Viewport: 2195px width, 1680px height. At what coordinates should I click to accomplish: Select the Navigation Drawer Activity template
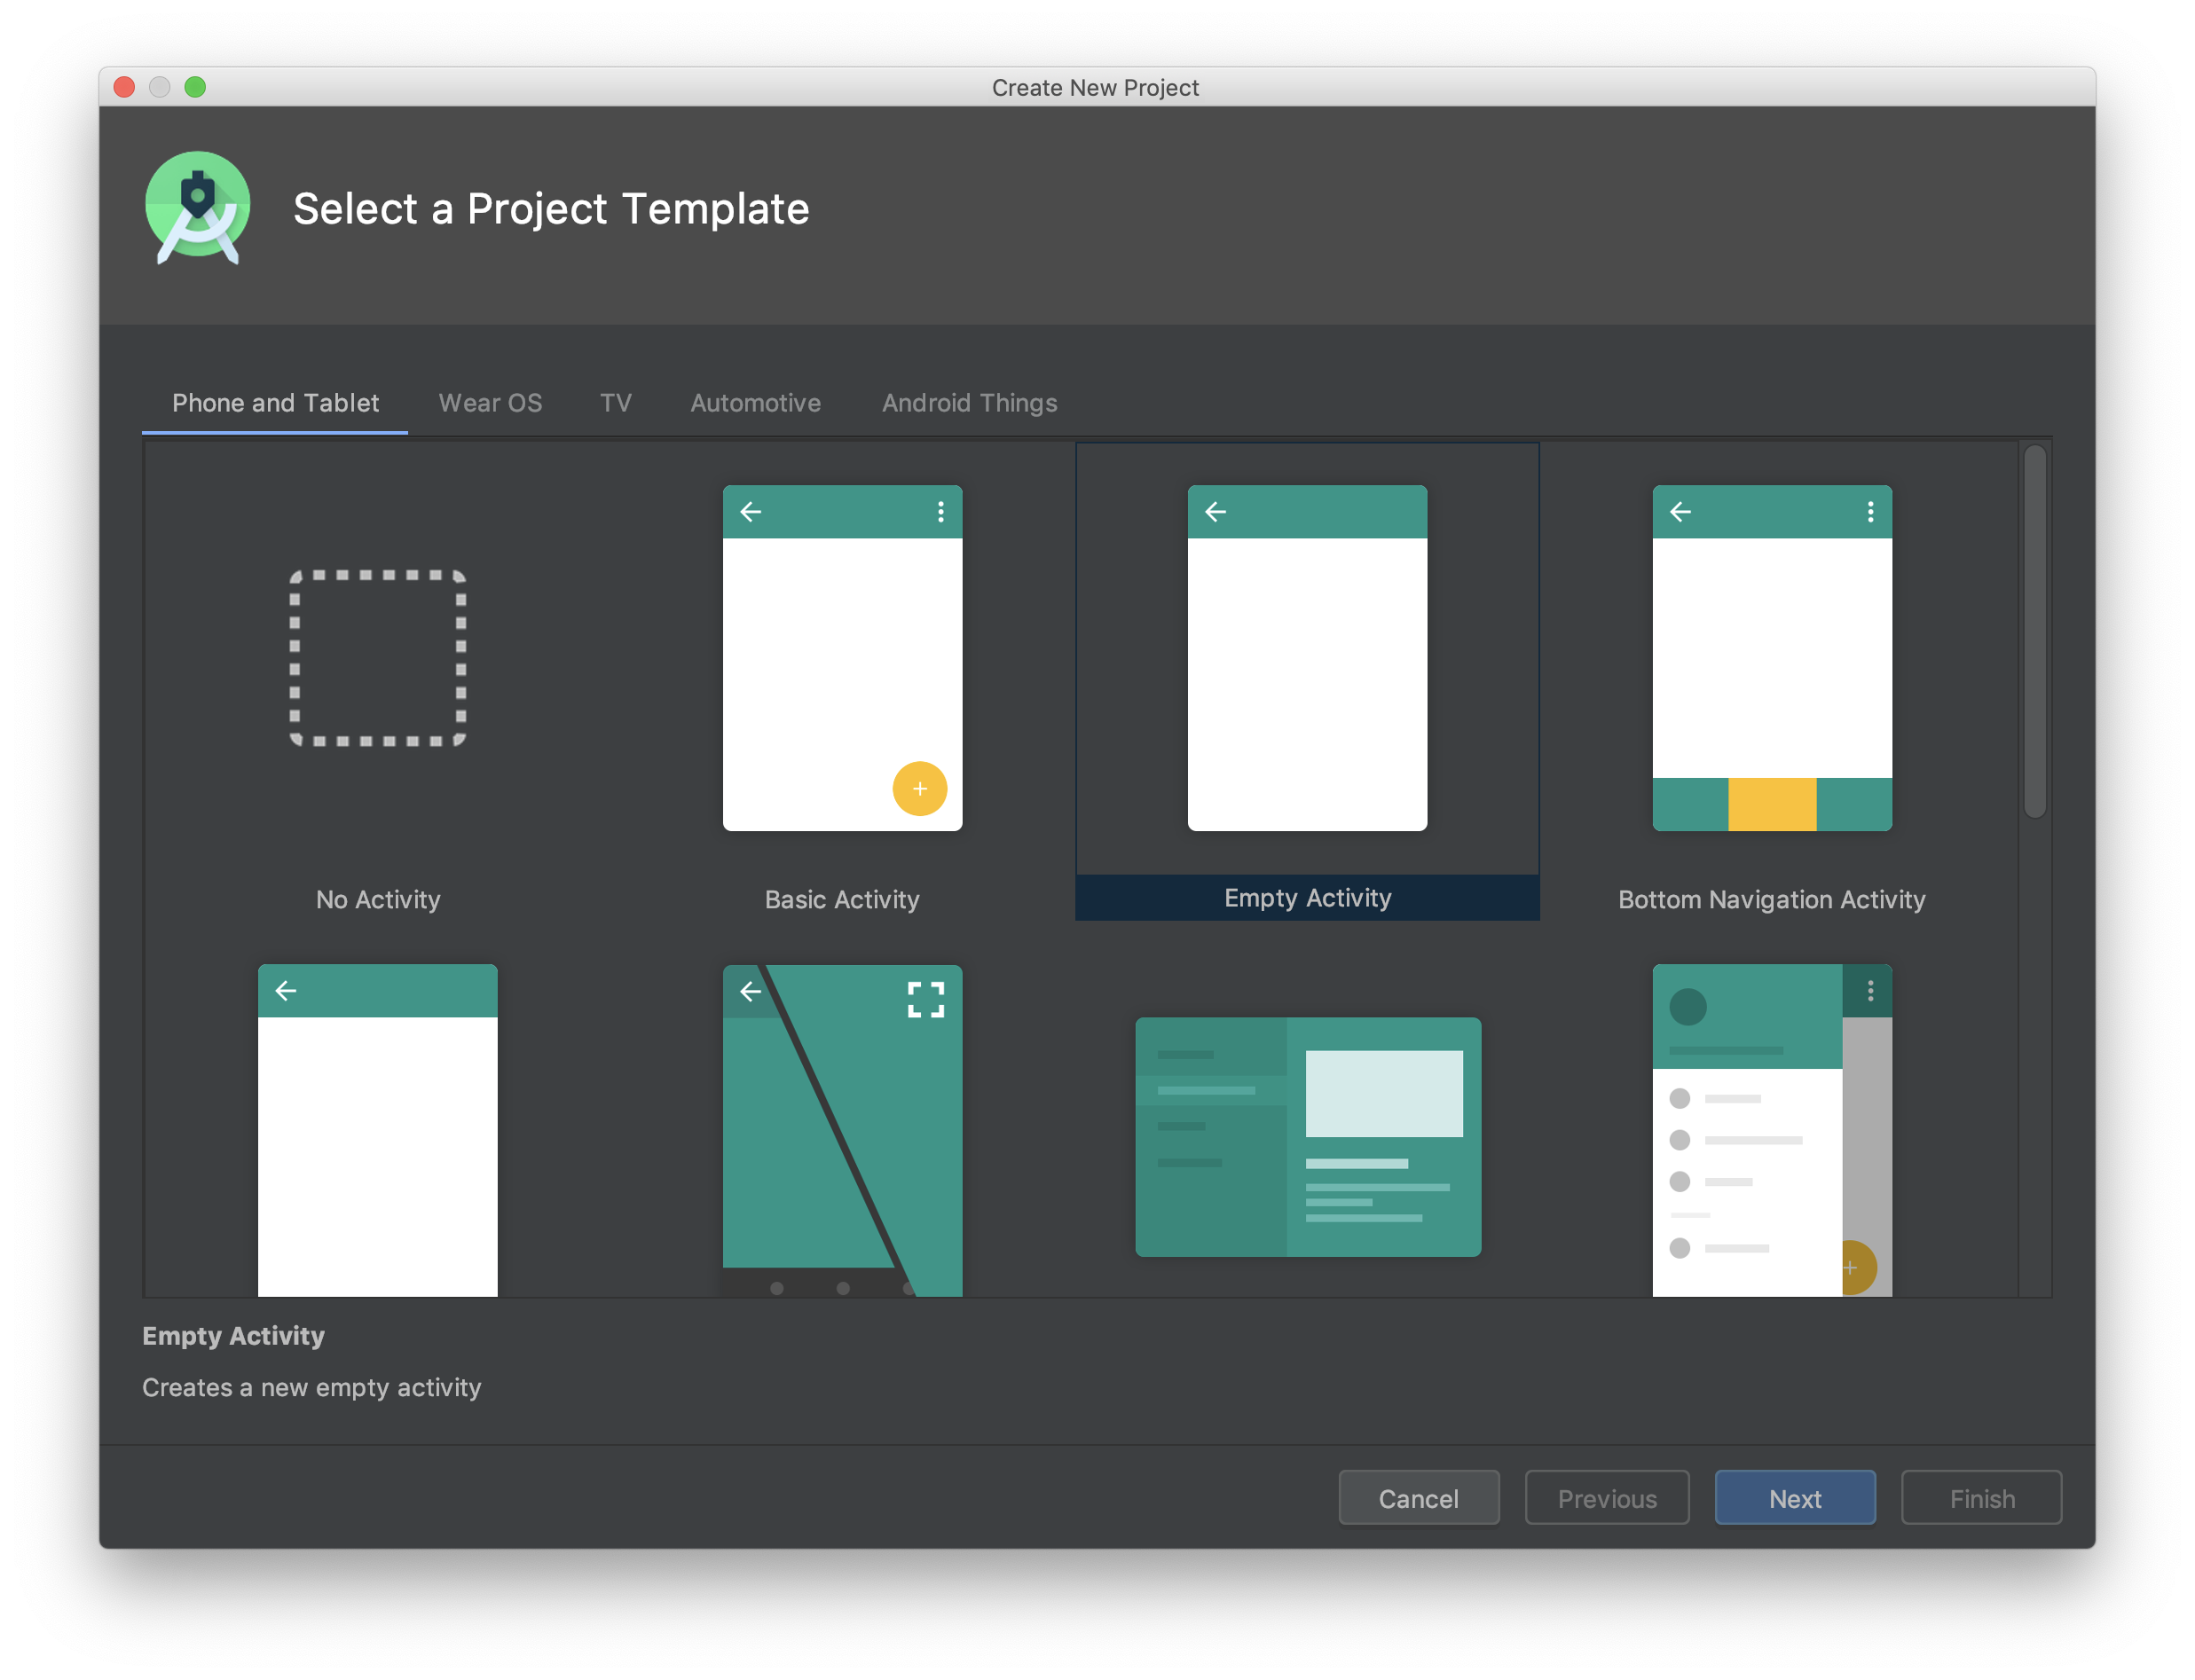[1771, 1130]
